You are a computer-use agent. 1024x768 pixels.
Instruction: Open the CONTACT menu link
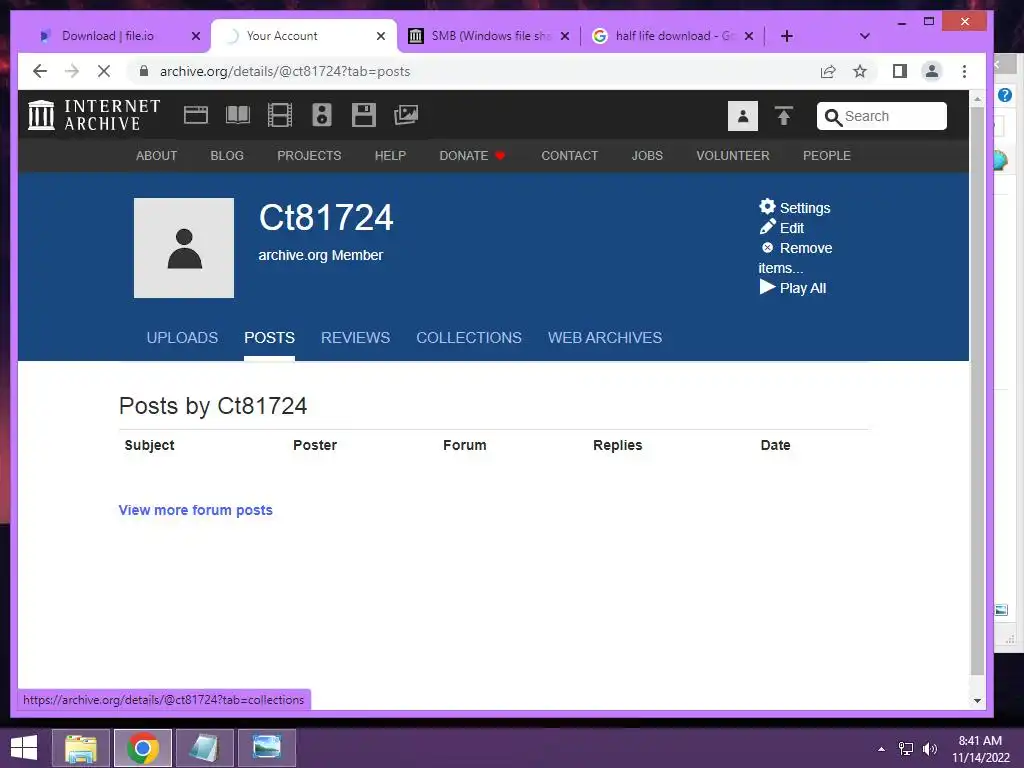point(569,155)
